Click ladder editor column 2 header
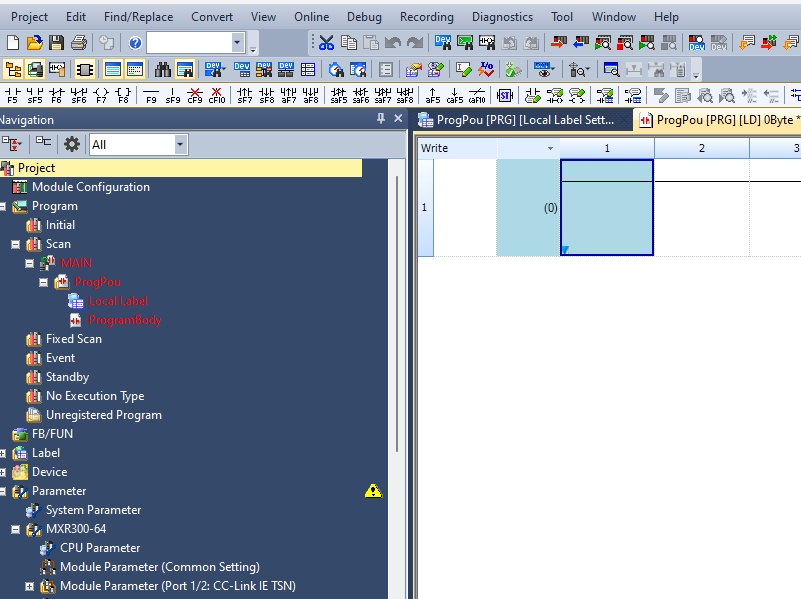Screen dimensions: 801x599 click(701, 148)
